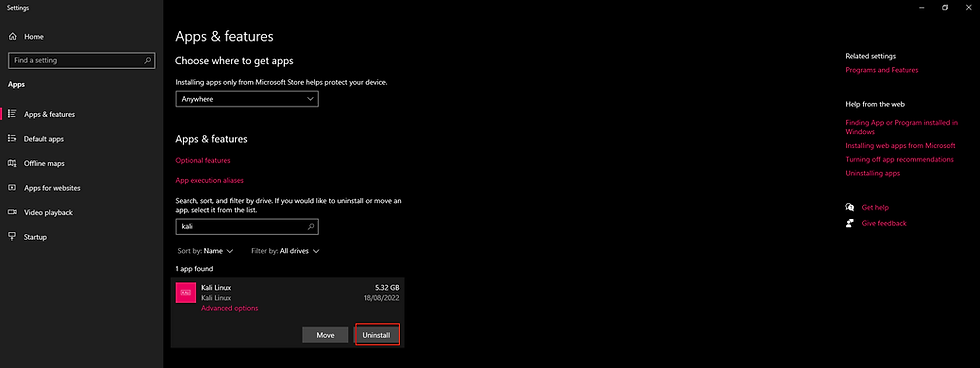Open Video playback settings
This screenshot has height=368, width=980.
(x=81, y=212)
